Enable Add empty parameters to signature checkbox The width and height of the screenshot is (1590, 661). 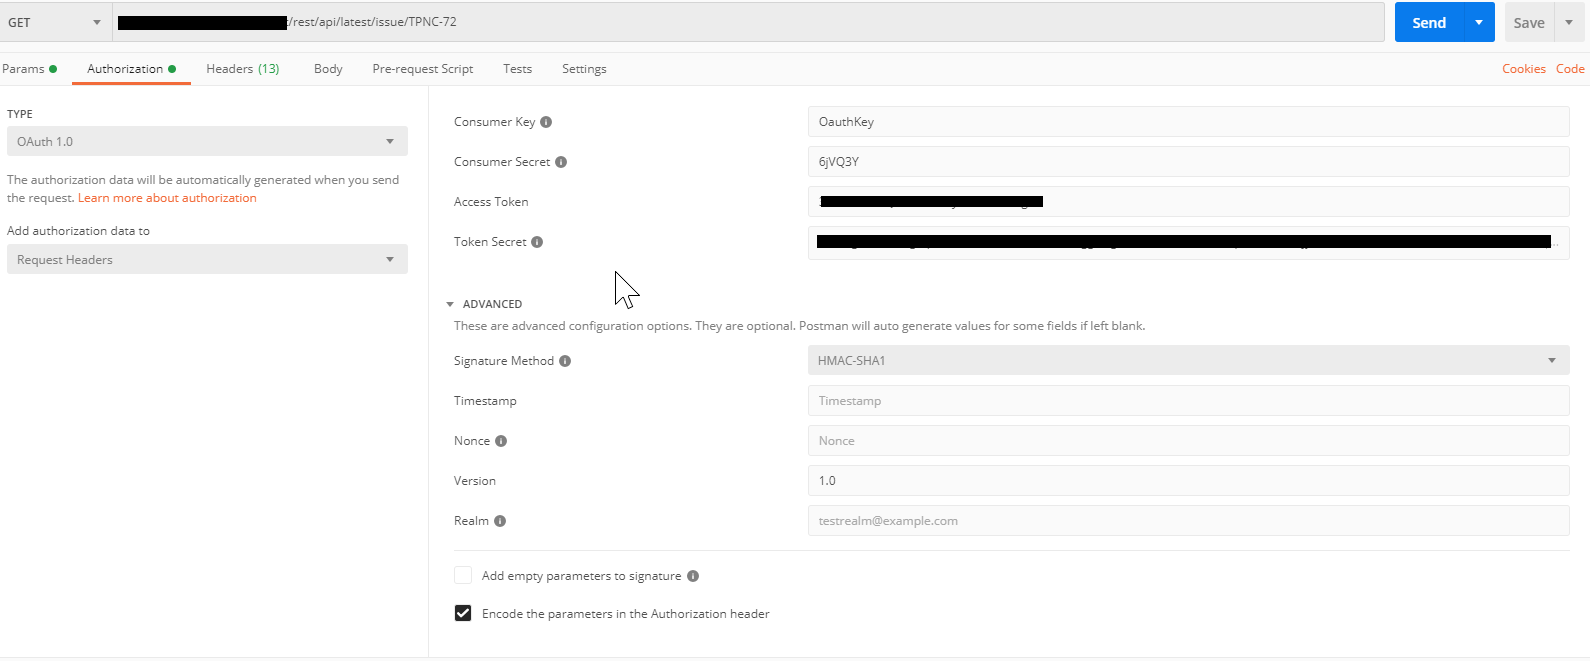point(463,575)
